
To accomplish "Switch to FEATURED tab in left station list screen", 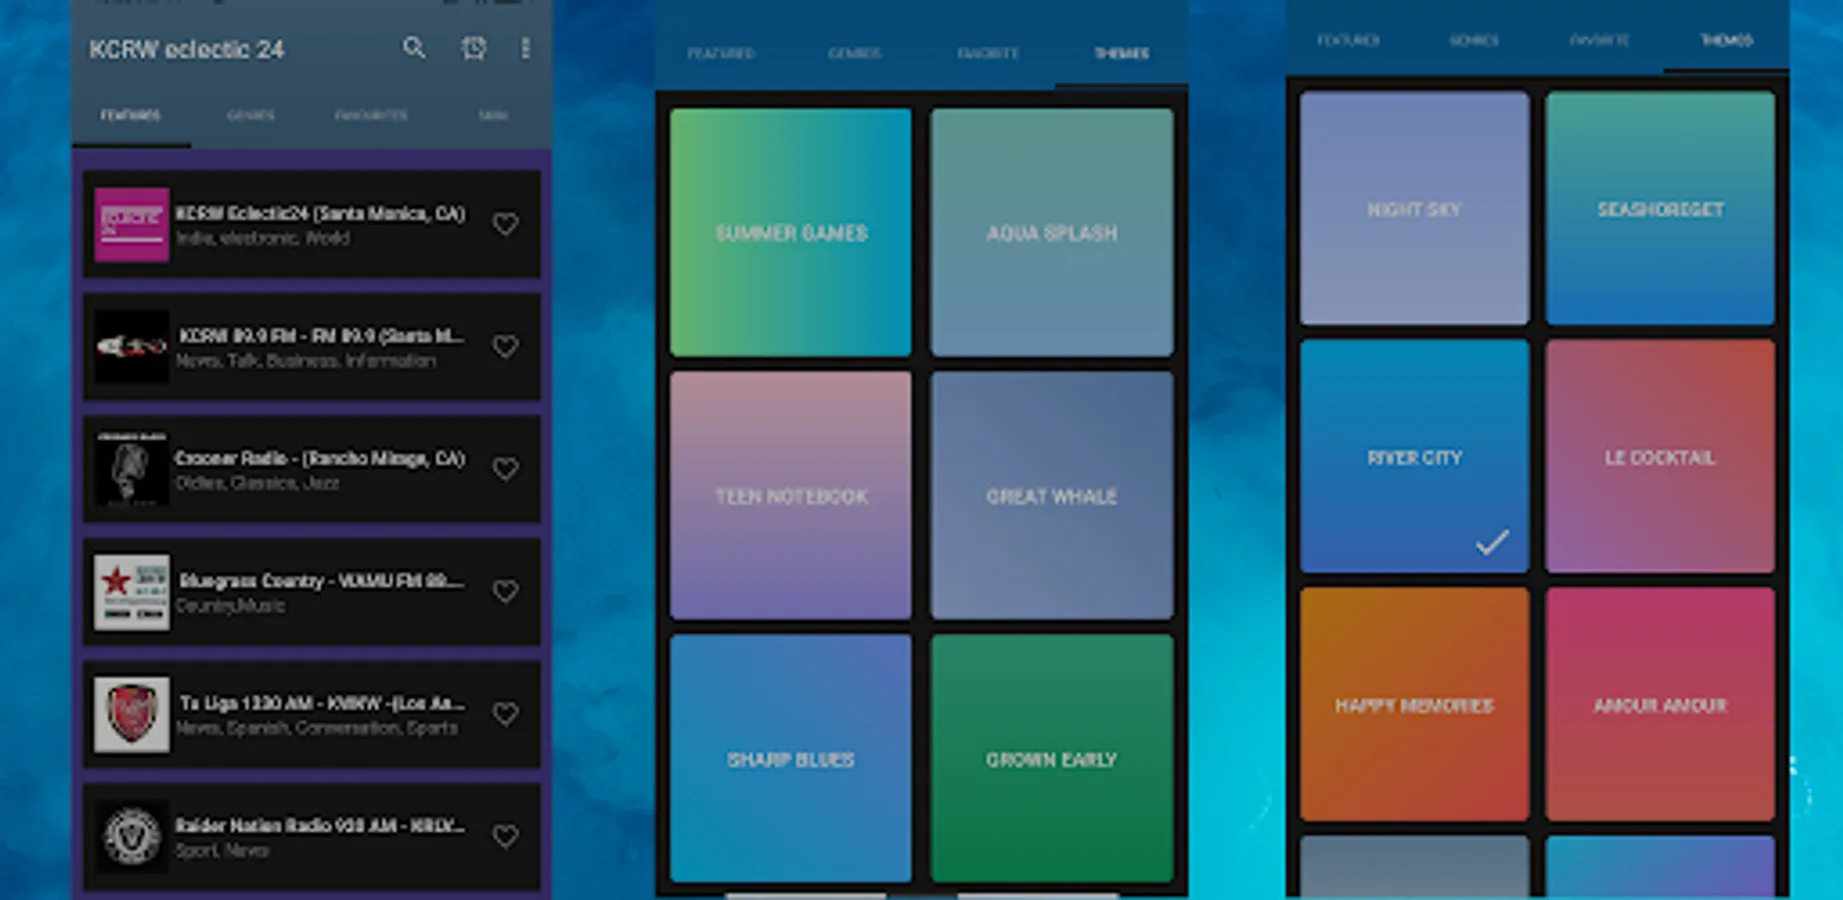I will pyautogui.click(x=131, y=115).
